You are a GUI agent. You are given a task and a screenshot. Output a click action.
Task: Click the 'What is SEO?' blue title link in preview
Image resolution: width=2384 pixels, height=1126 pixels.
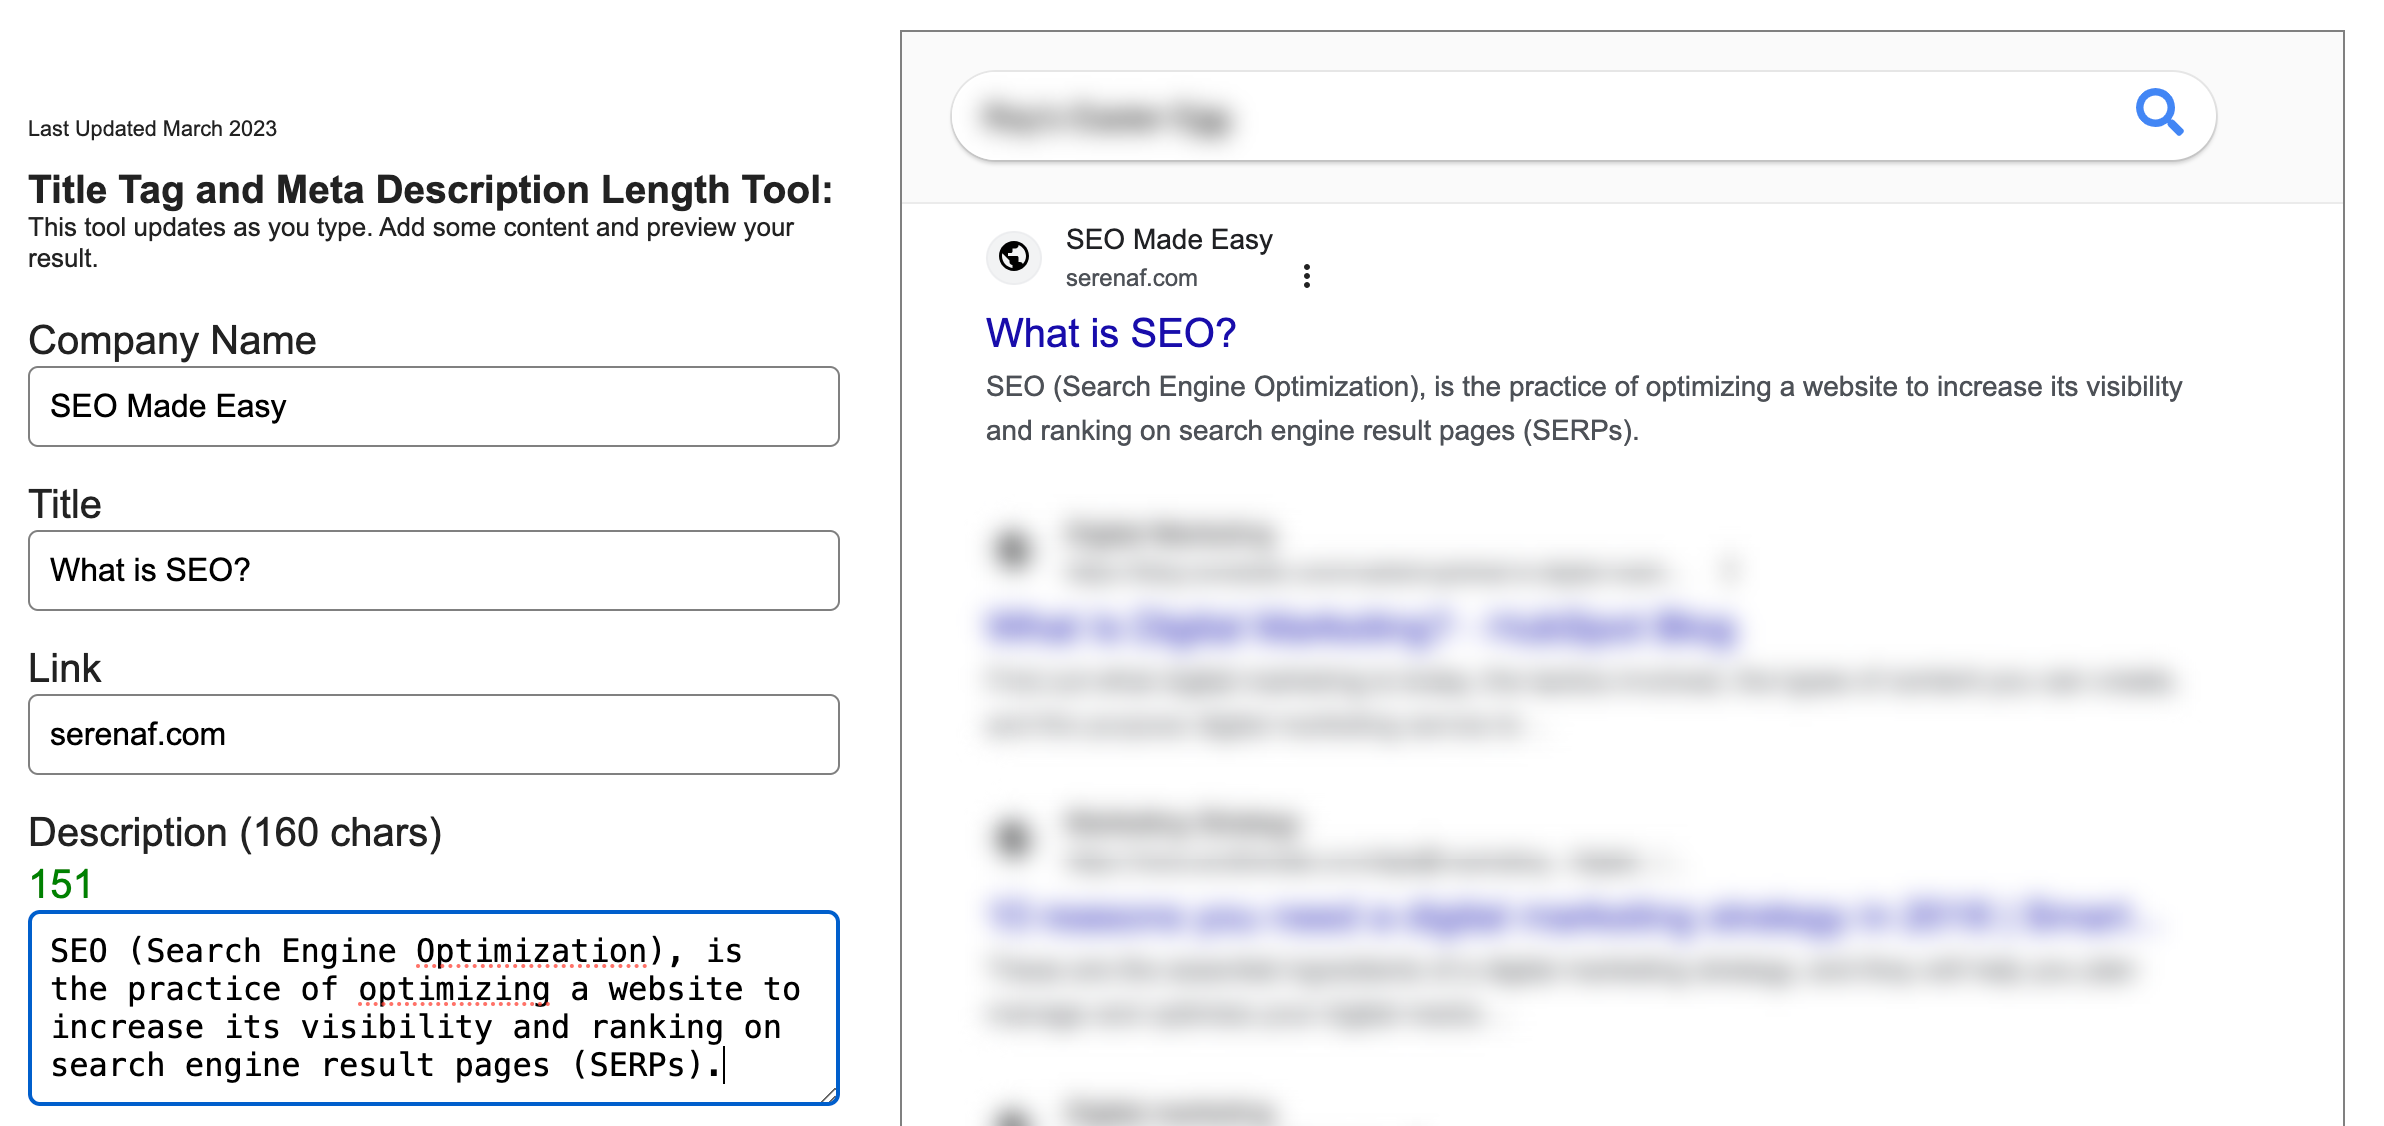coord(1111,330)
